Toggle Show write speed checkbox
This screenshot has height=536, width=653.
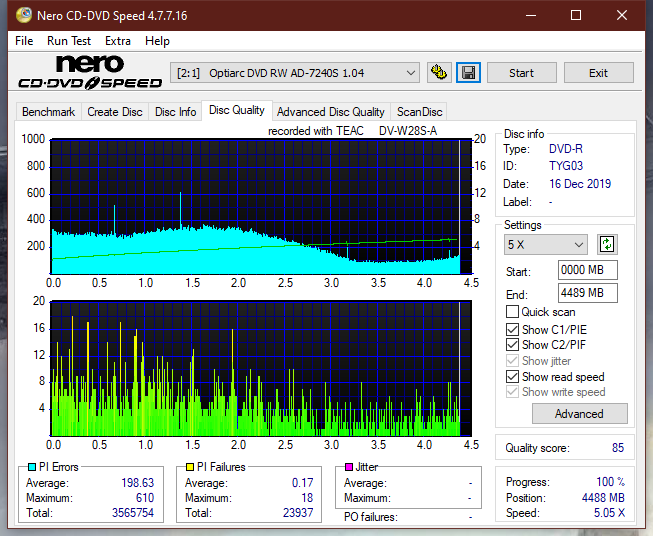point(512,392)
